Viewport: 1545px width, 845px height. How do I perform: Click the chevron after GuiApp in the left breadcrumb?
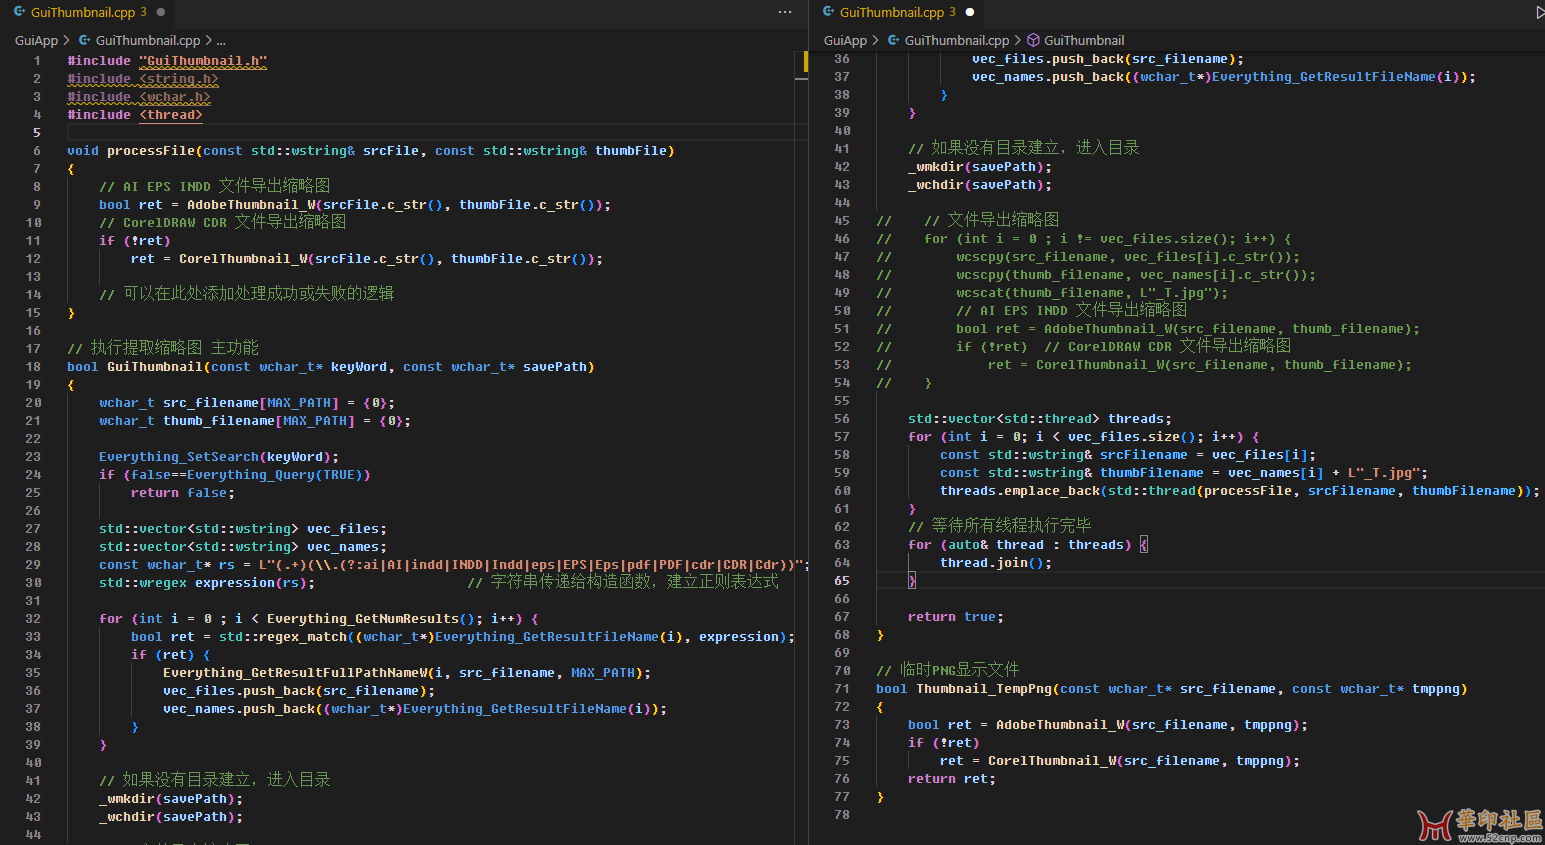pyautogui.click(x=67, y=40)
